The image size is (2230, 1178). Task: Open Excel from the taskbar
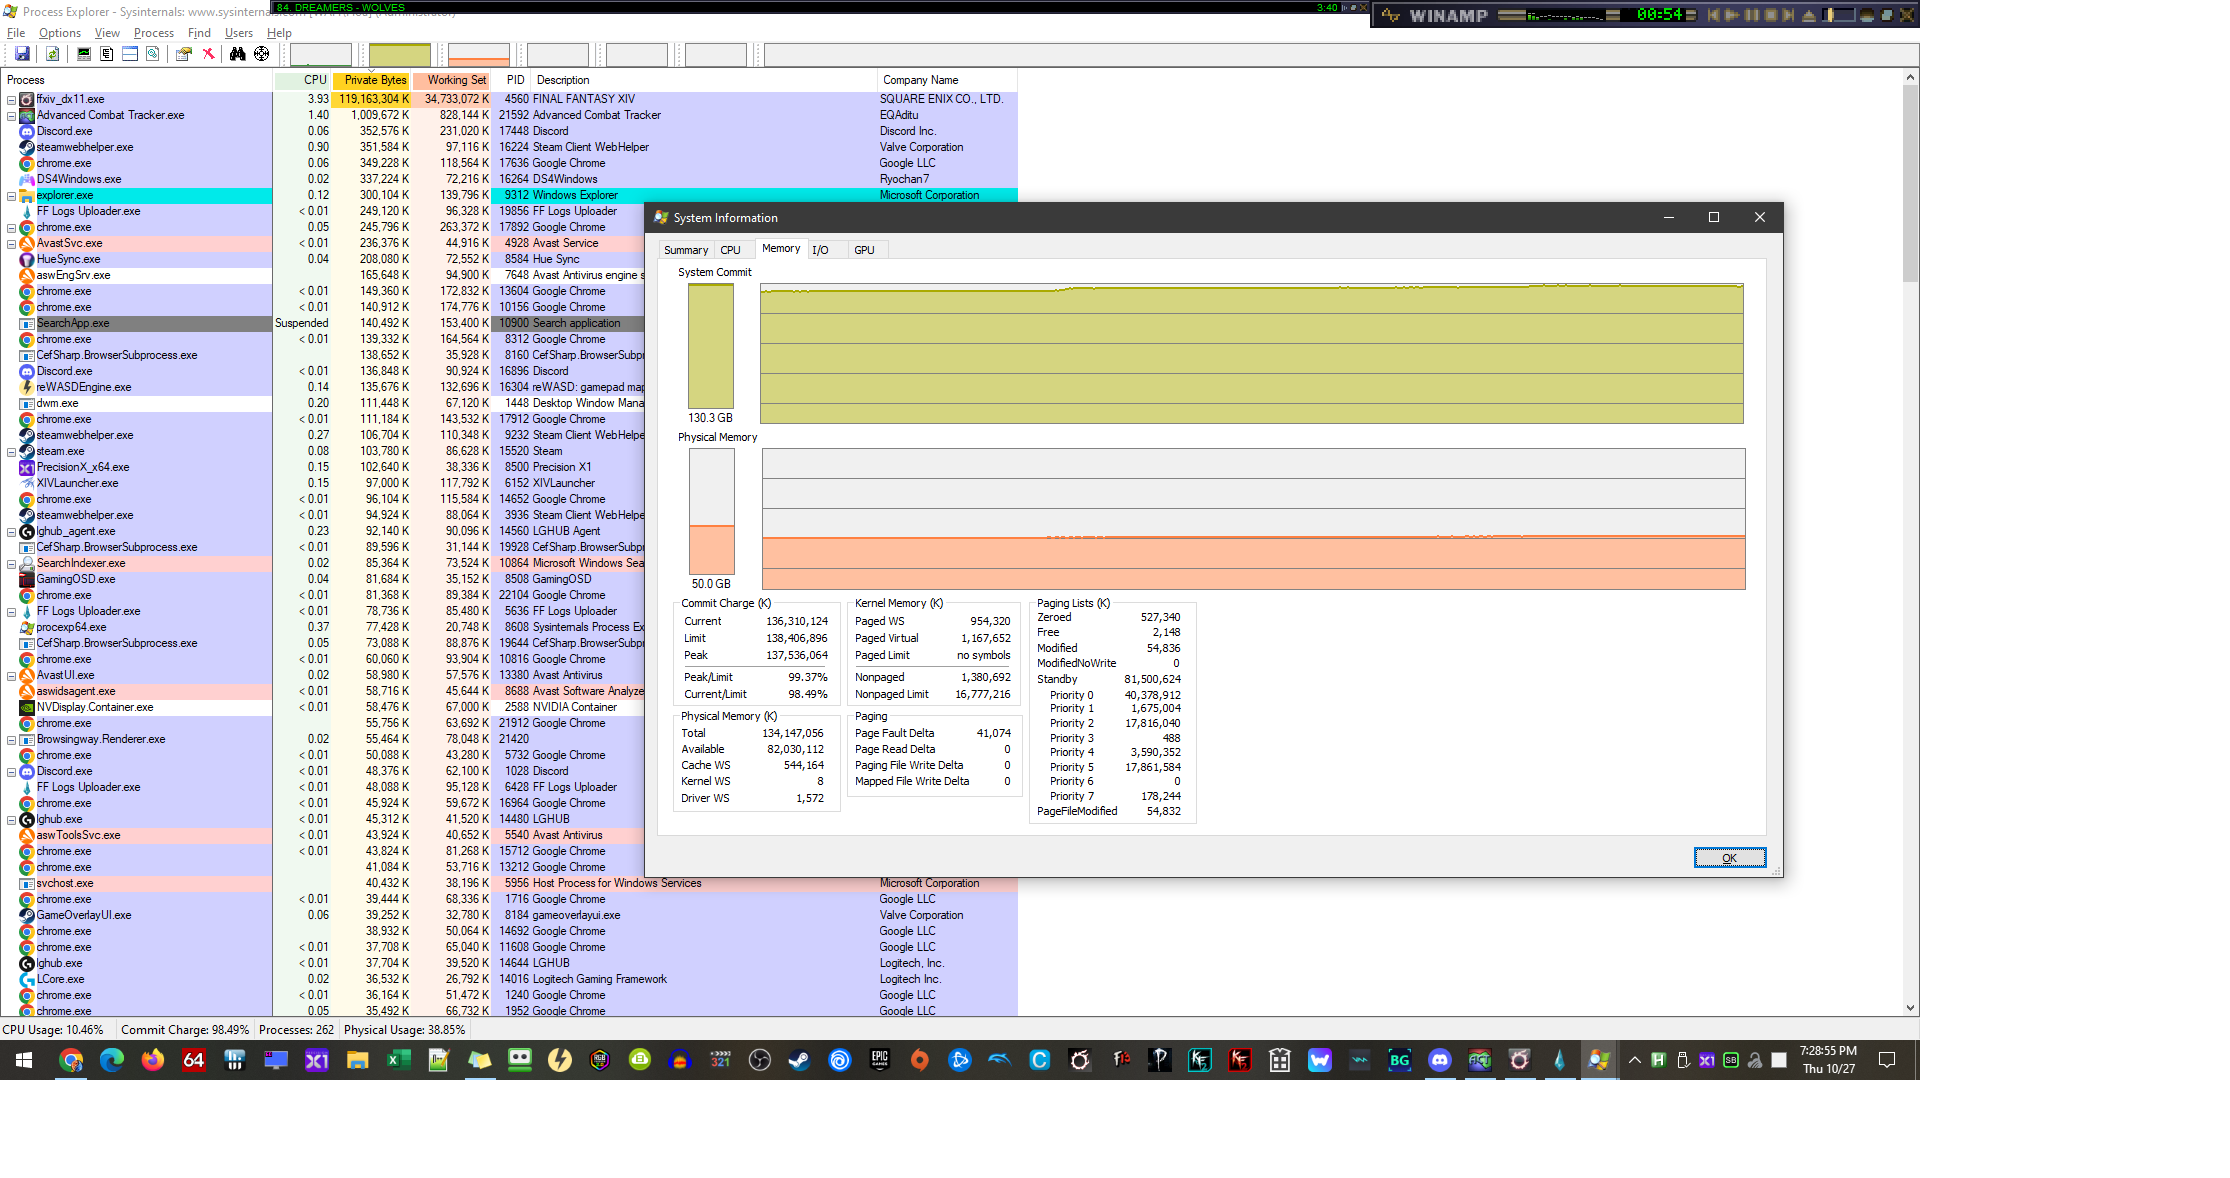(398, 1060)
